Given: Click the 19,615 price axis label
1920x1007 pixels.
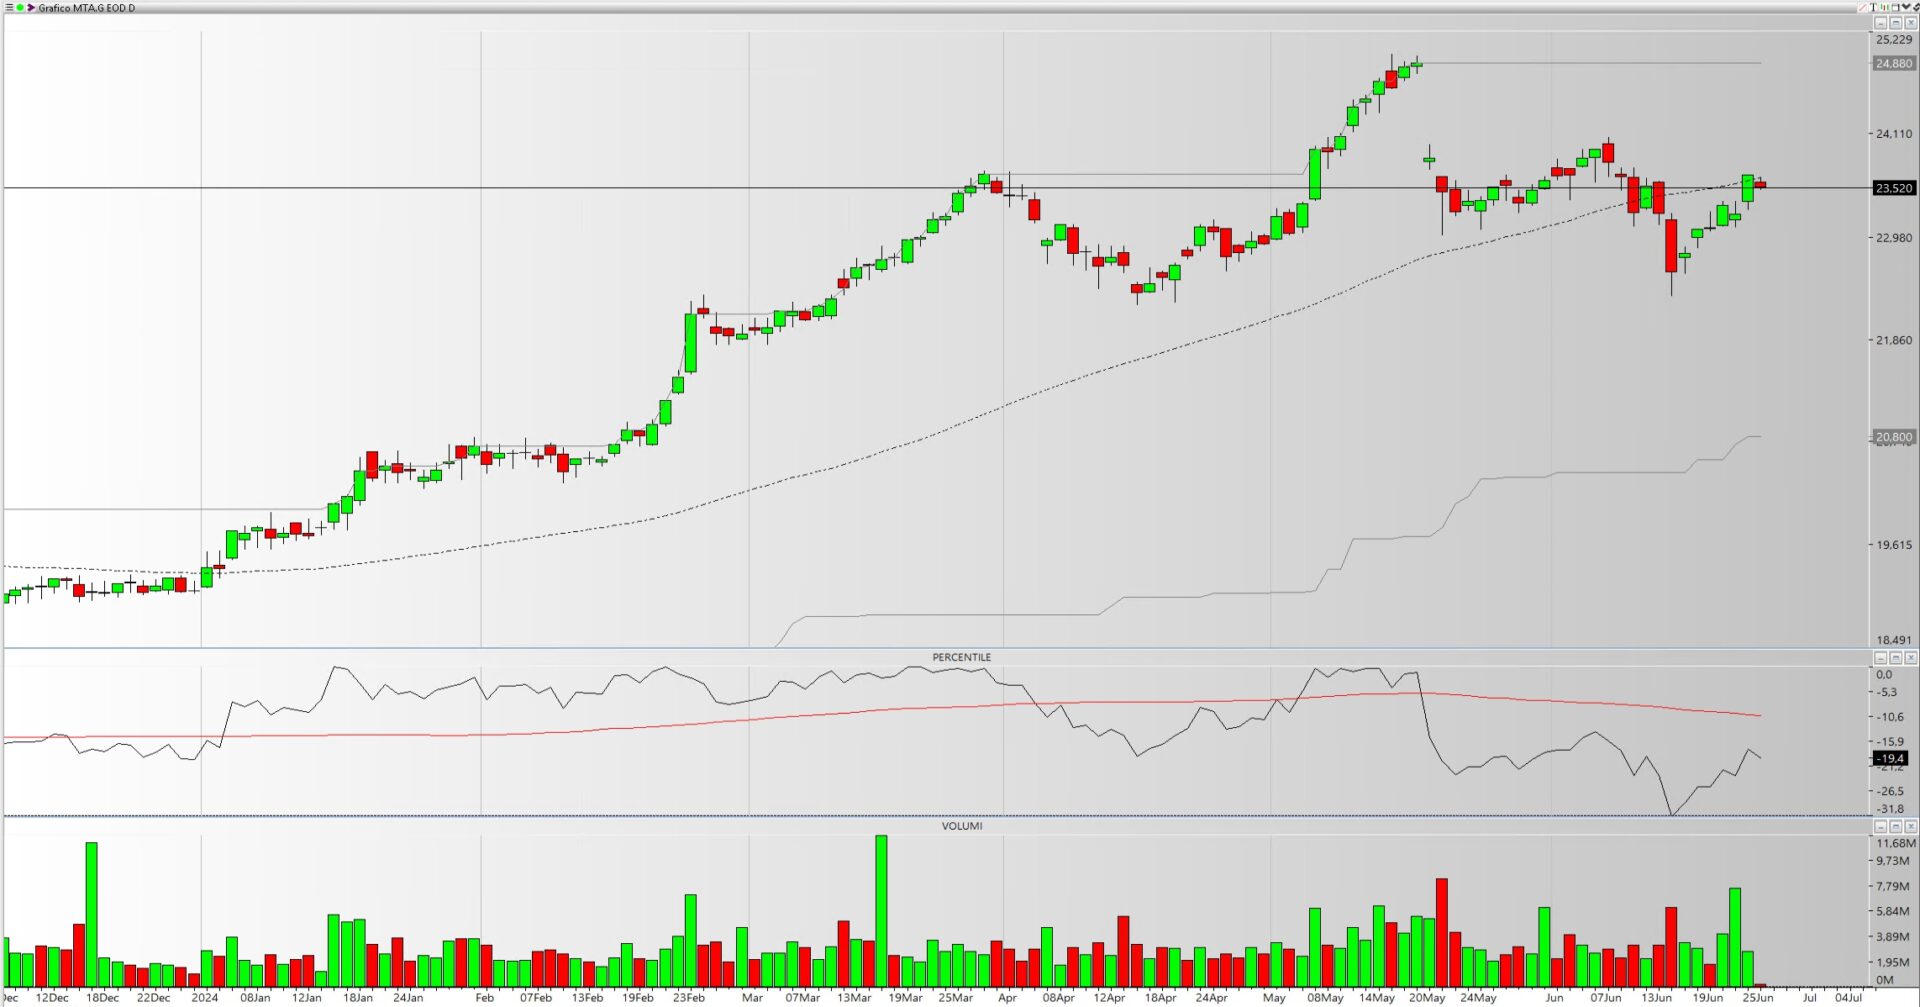Looking at the screenshot, I should tap(1894, 545).
